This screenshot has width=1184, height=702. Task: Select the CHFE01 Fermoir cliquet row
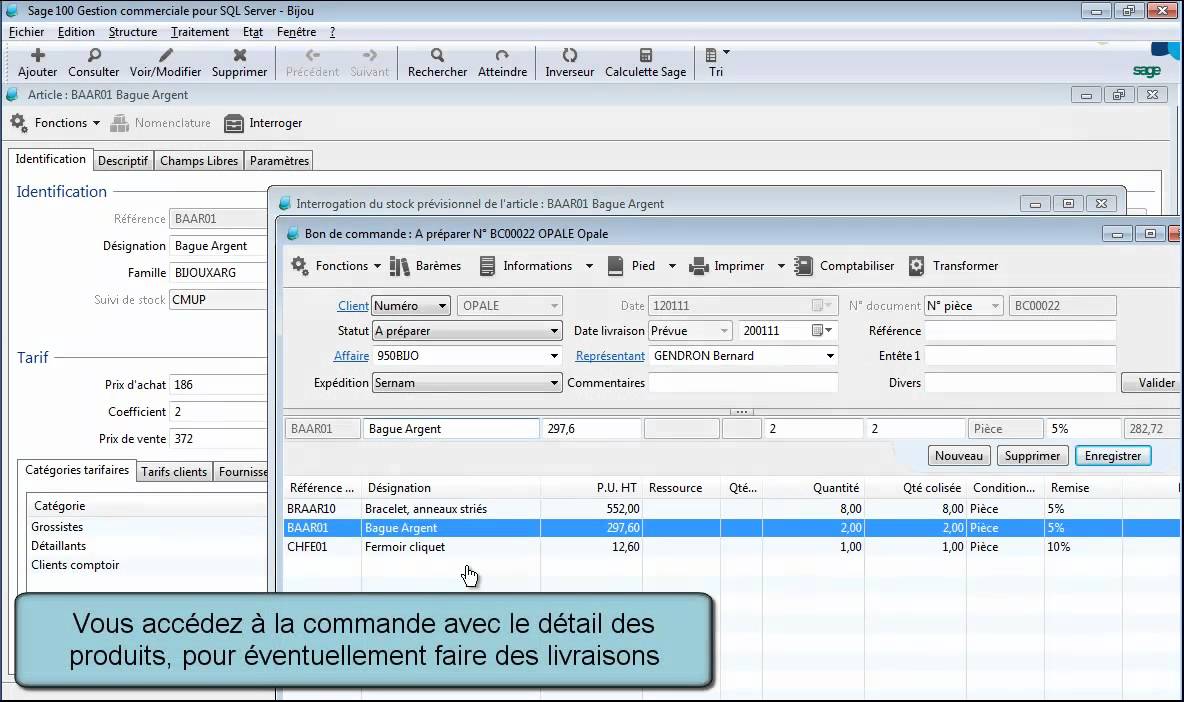[x=731, y=547]
